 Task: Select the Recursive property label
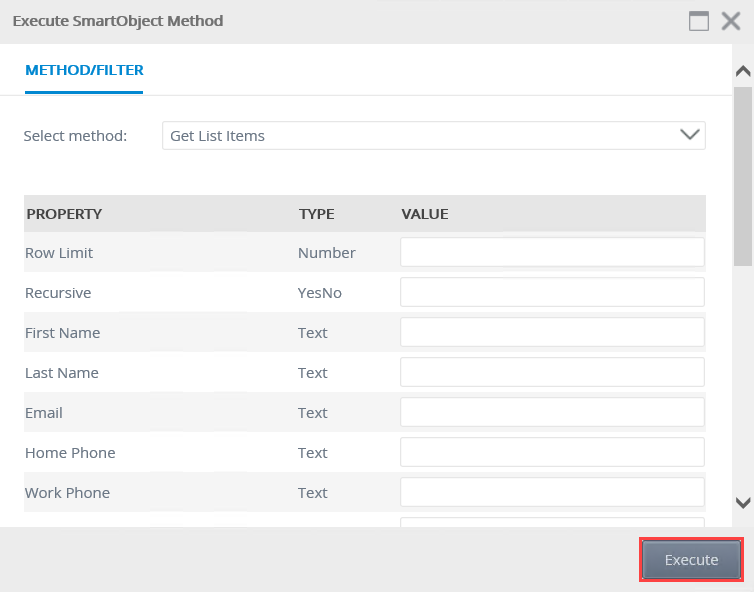point(58,293)
